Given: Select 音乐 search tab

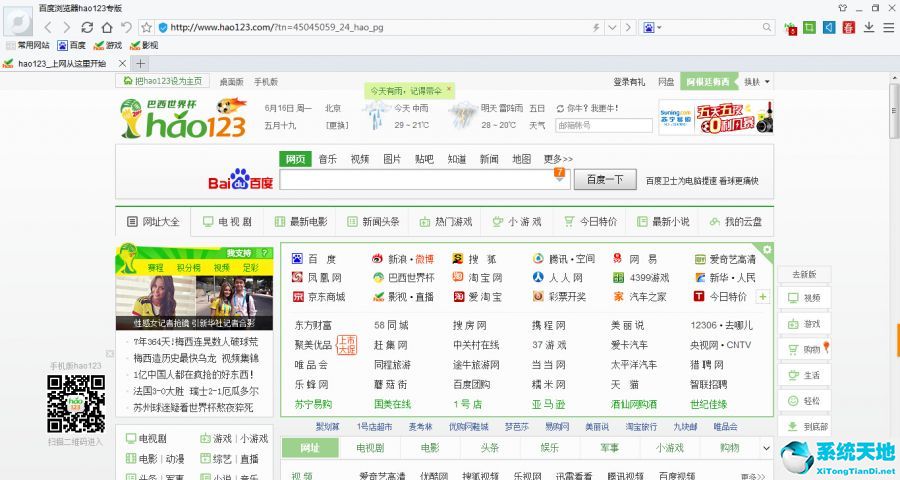Looking at the screenshot, I should (328, 159).
